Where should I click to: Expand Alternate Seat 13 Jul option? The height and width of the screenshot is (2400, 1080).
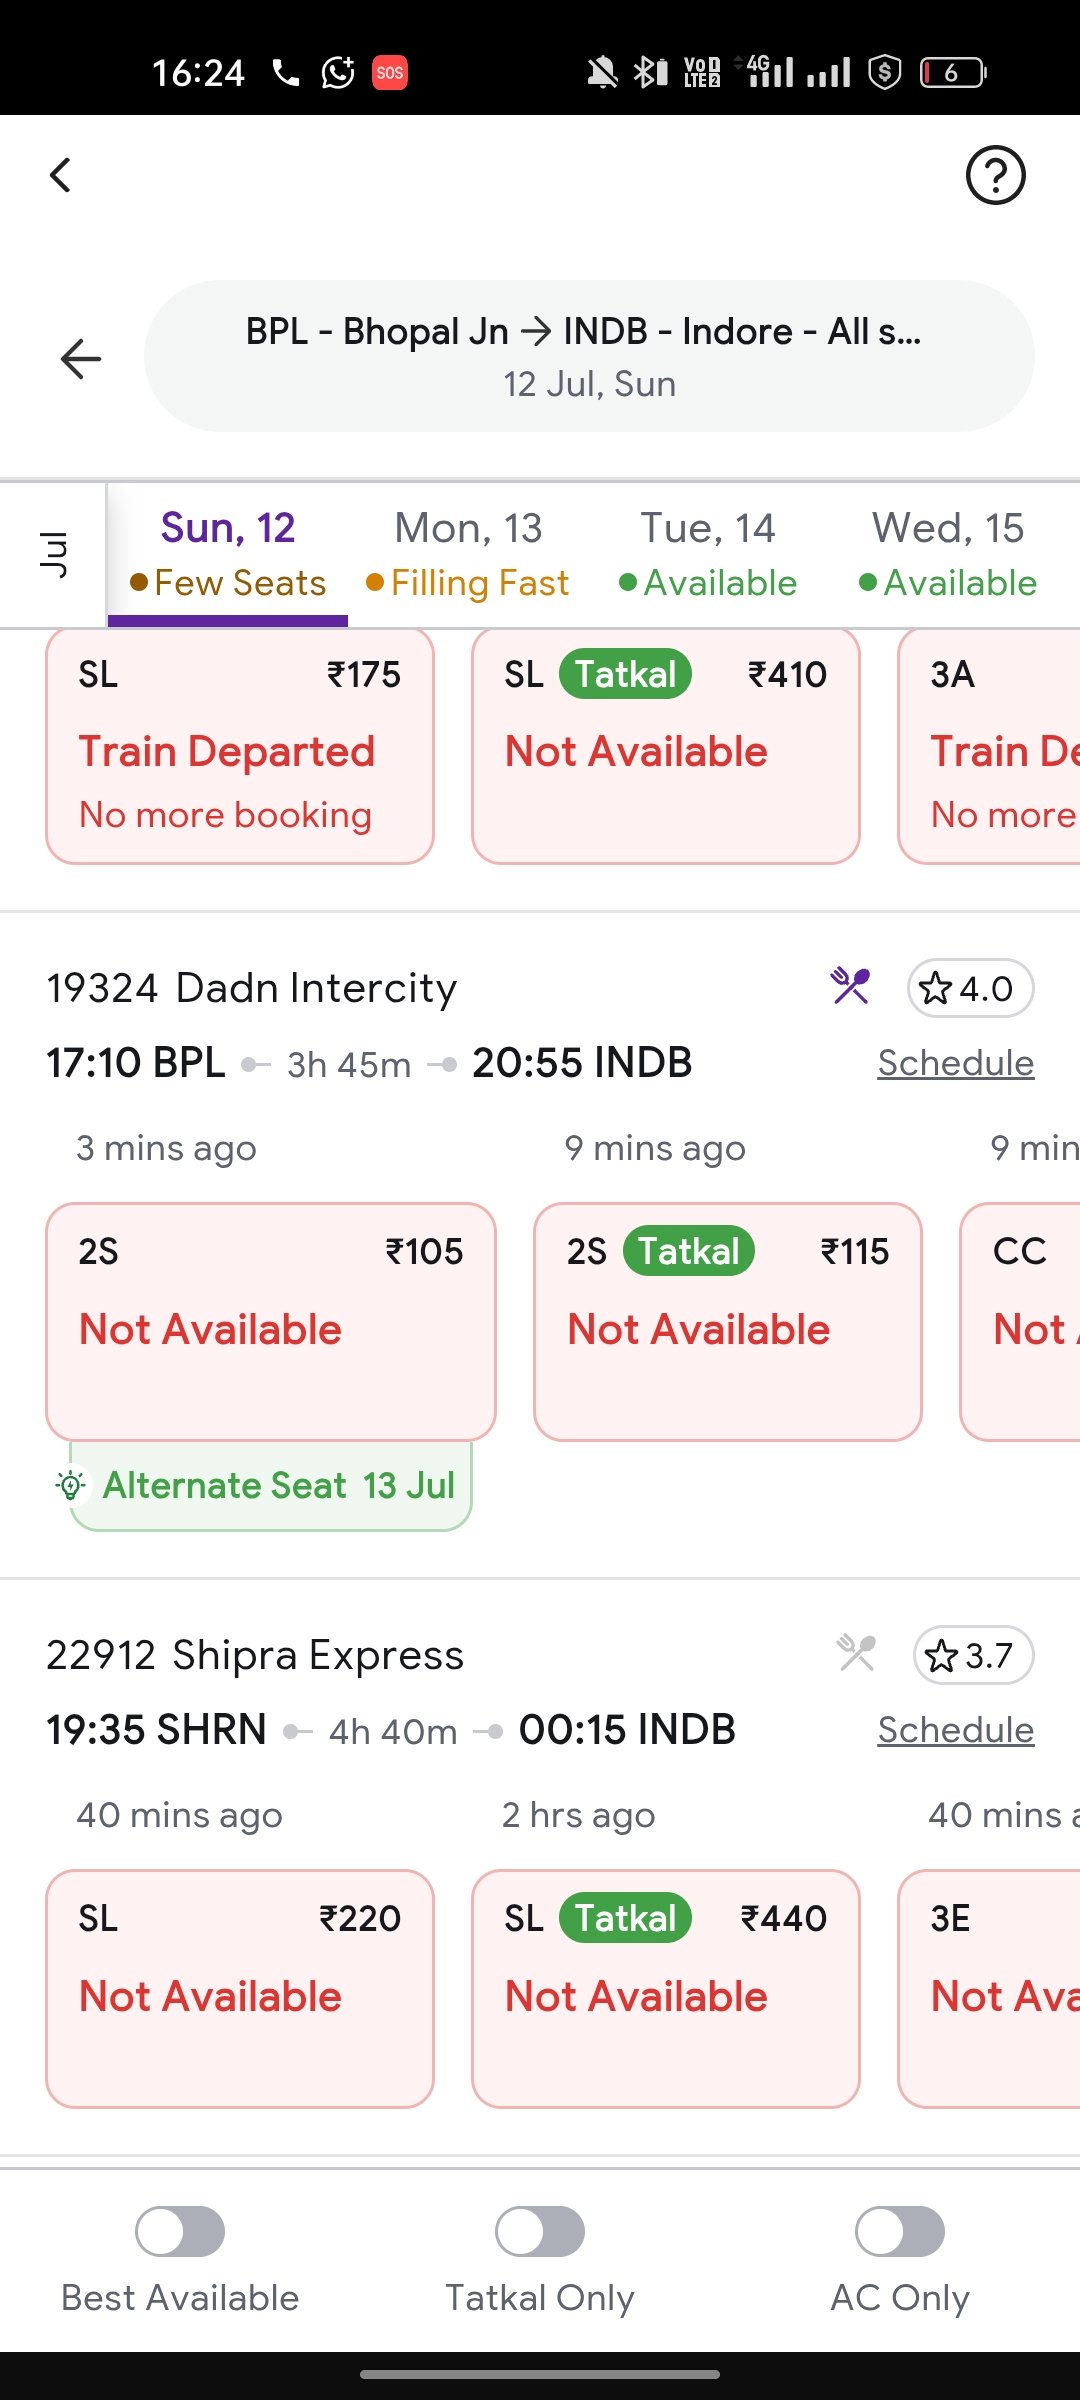(270, 1486)
